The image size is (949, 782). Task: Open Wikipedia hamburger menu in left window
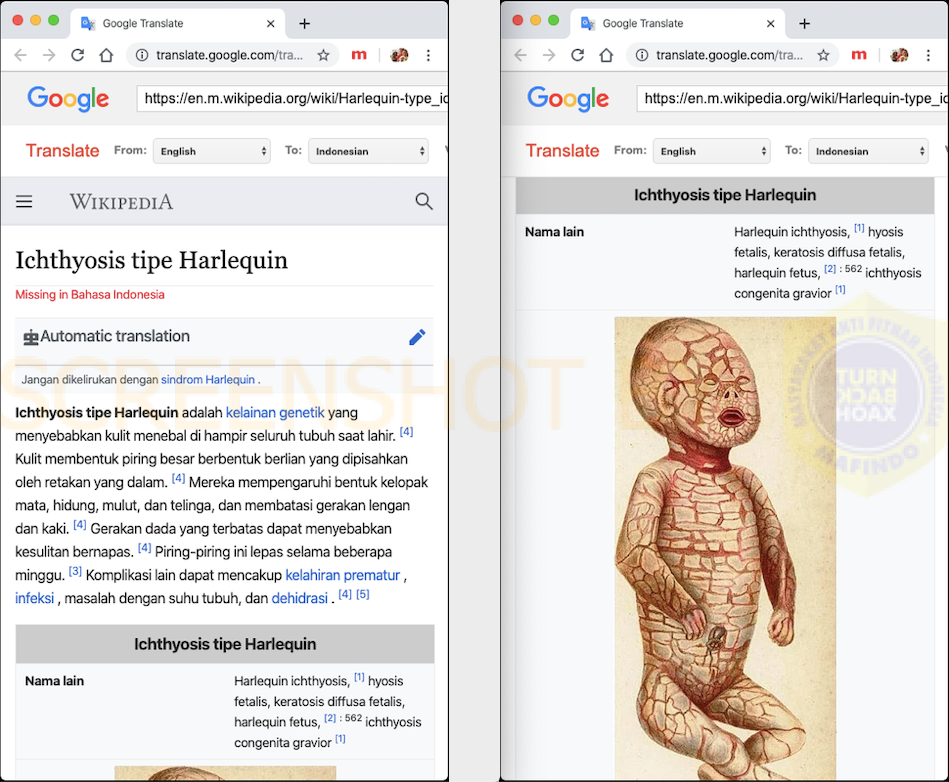24,202
